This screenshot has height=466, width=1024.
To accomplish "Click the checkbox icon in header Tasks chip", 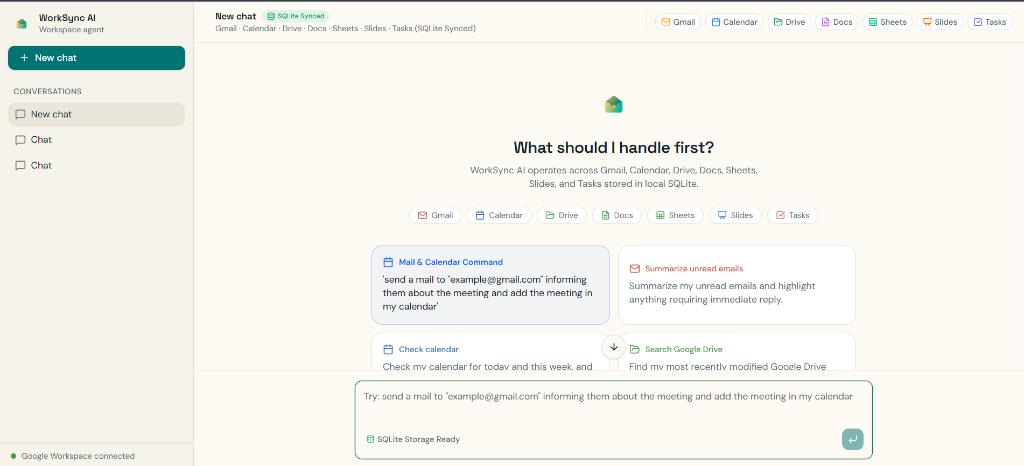I will tap(978, 22).
